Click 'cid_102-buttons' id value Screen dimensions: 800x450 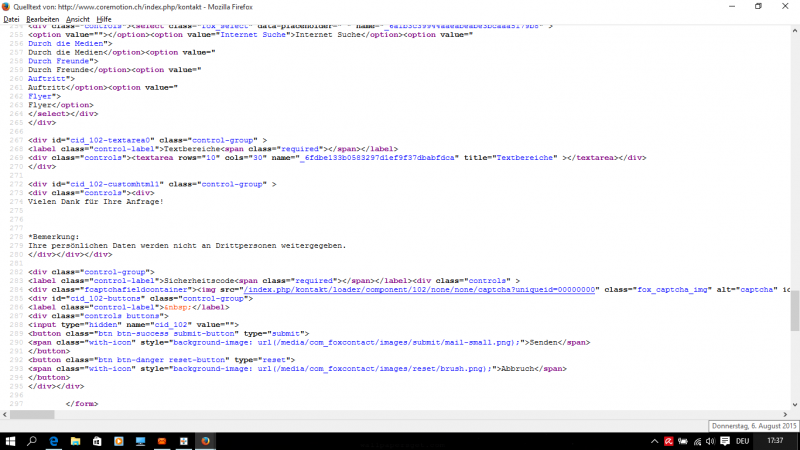coord(106,298)
